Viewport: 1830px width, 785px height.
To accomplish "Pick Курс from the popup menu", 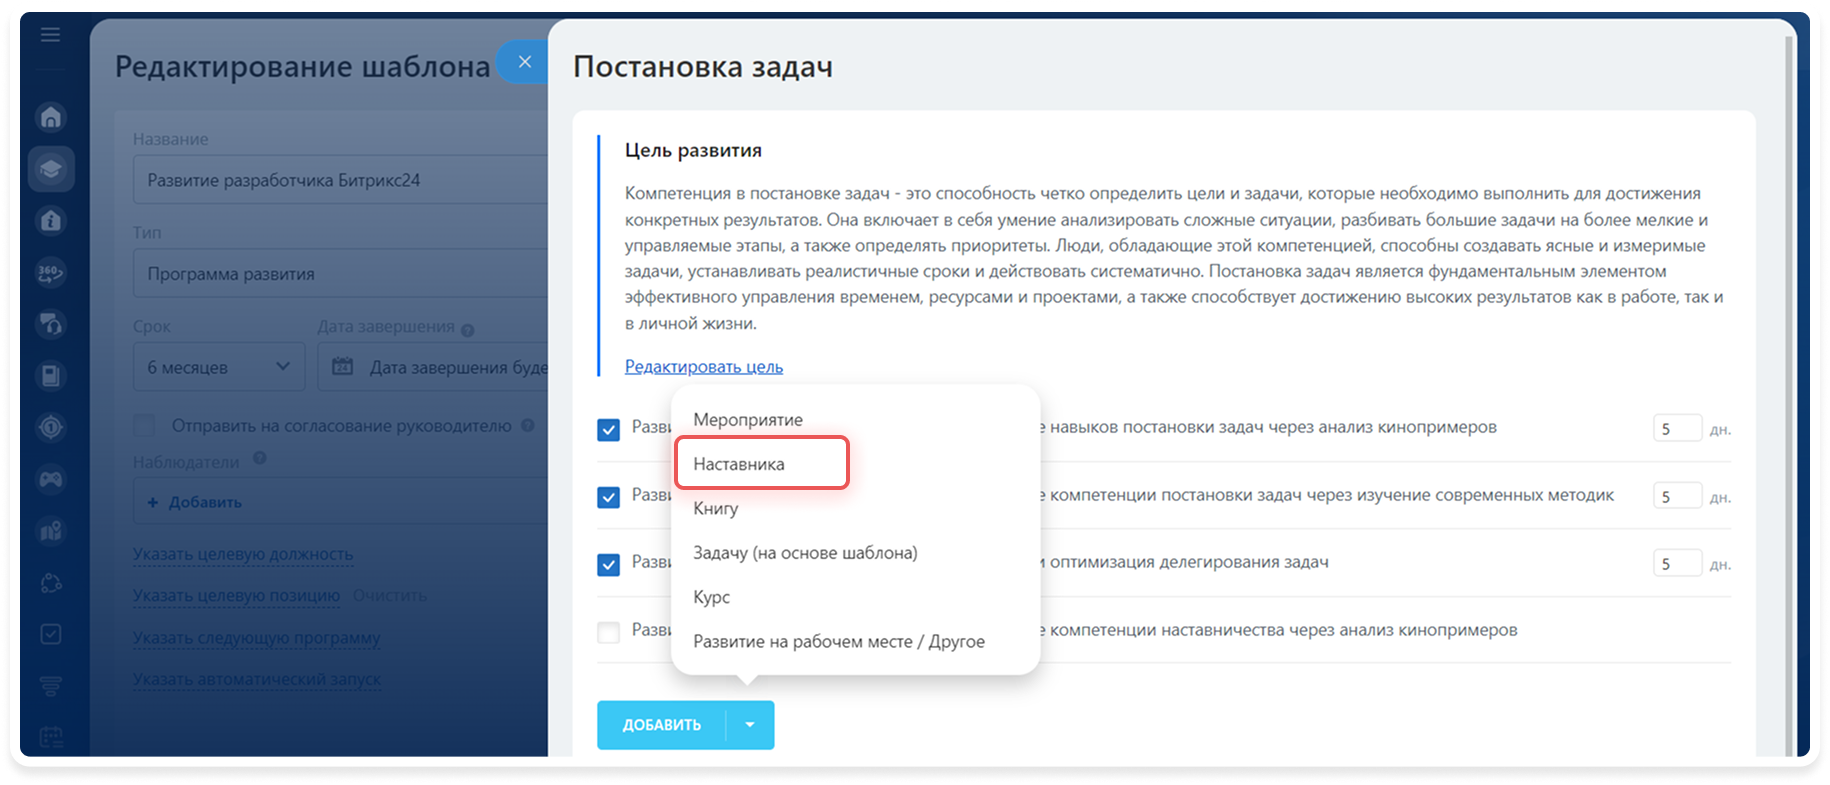I will tap(712, 597).
